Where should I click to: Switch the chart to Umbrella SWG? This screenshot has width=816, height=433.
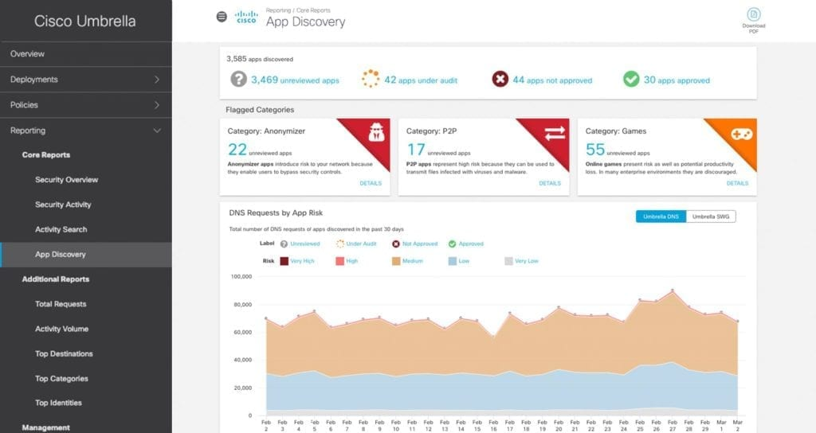[x=710, y=216]
